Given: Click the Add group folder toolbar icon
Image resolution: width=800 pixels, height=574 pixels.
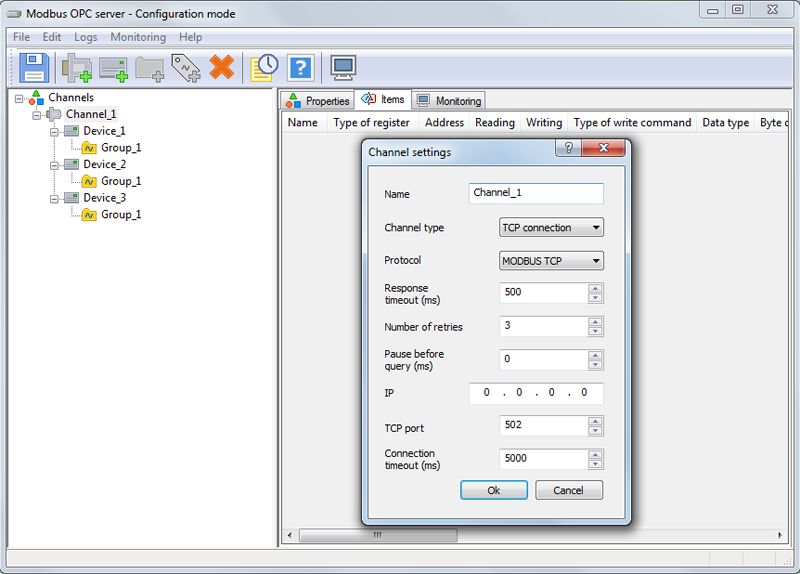Looking at the screenshot, I should (149, 69).
